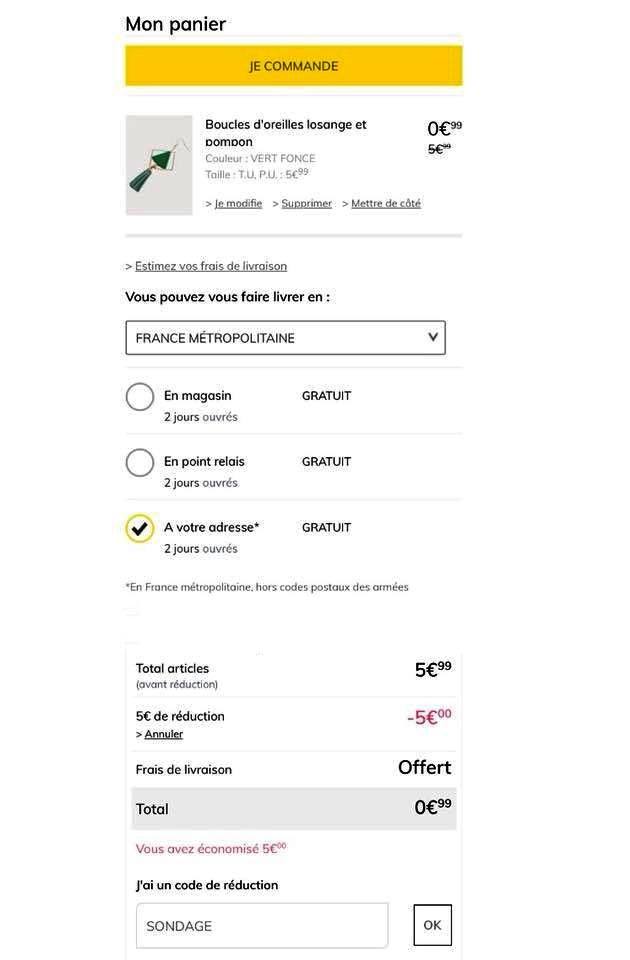630x960 pixels.
Task: Open the green earrings product thumbnail
Action: [159, 165]
